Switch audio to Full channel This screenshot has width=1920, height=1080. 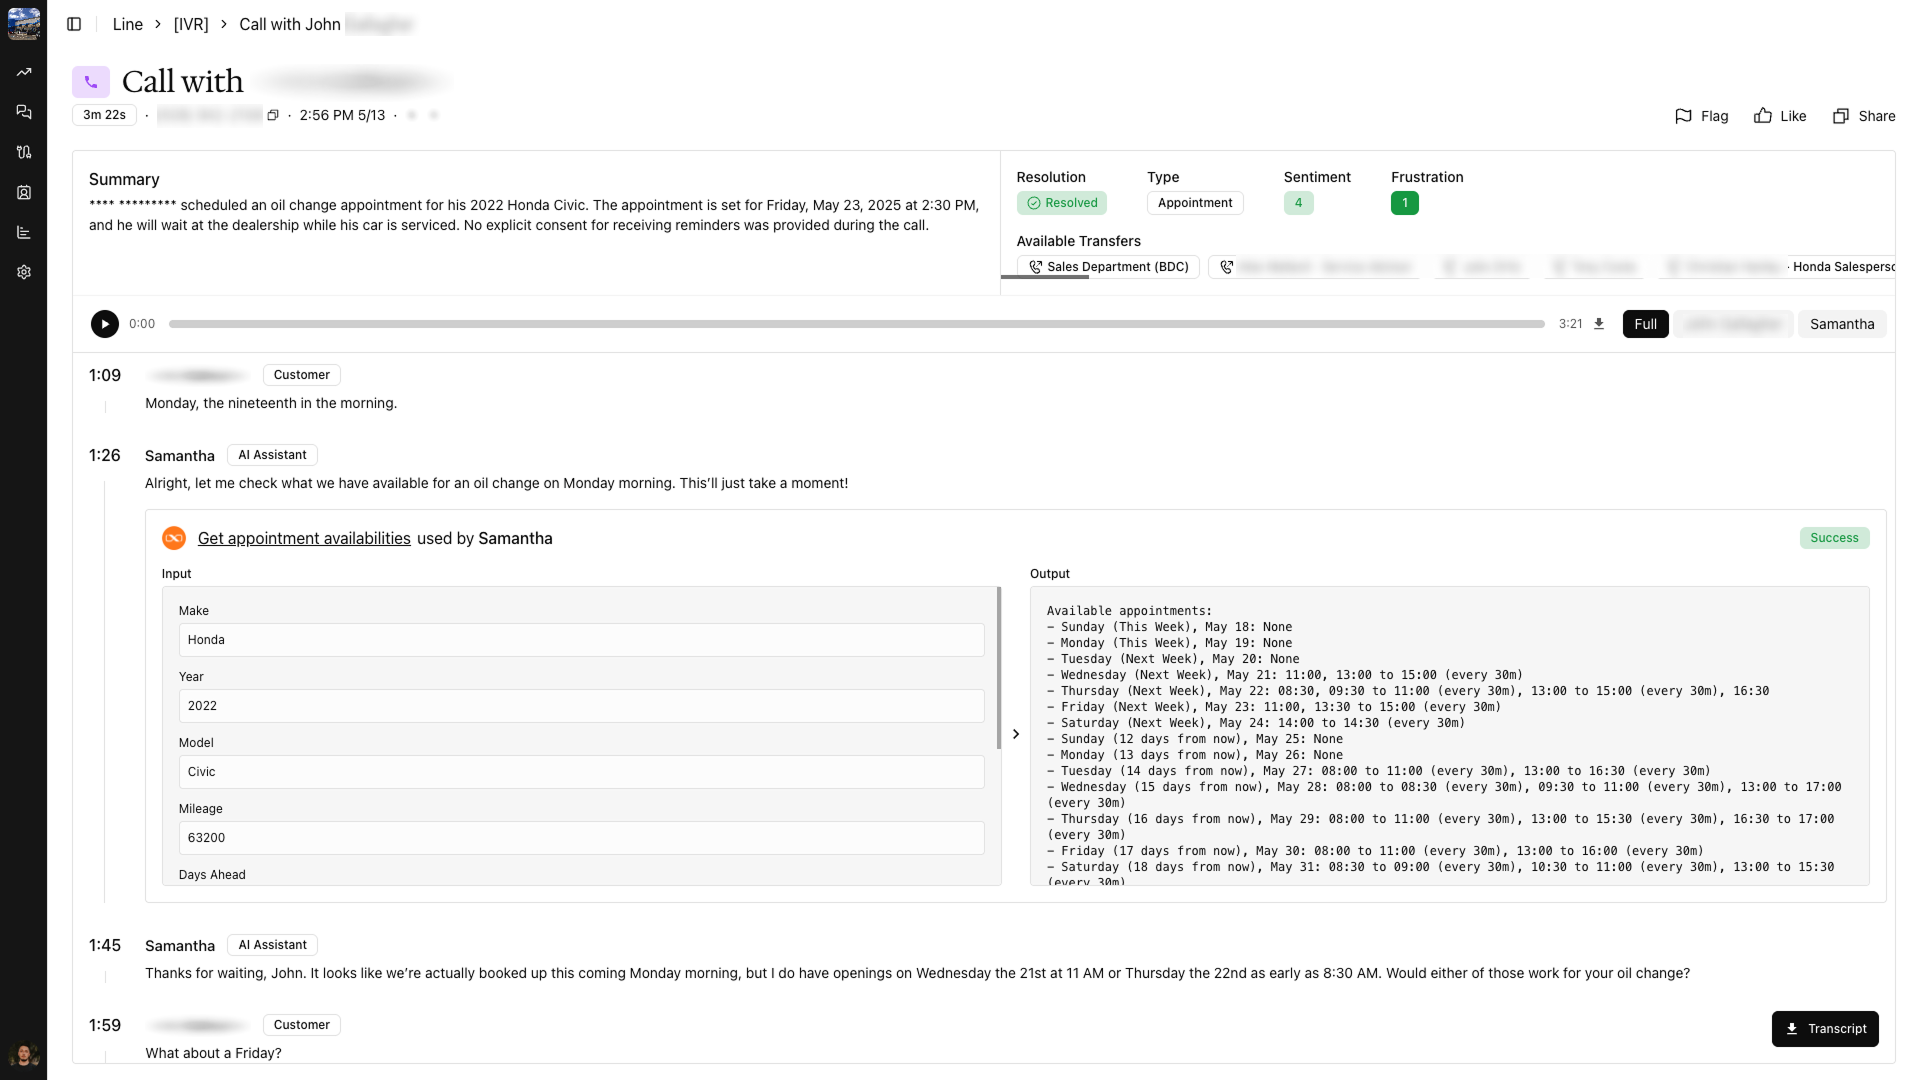click(1645, 324)
